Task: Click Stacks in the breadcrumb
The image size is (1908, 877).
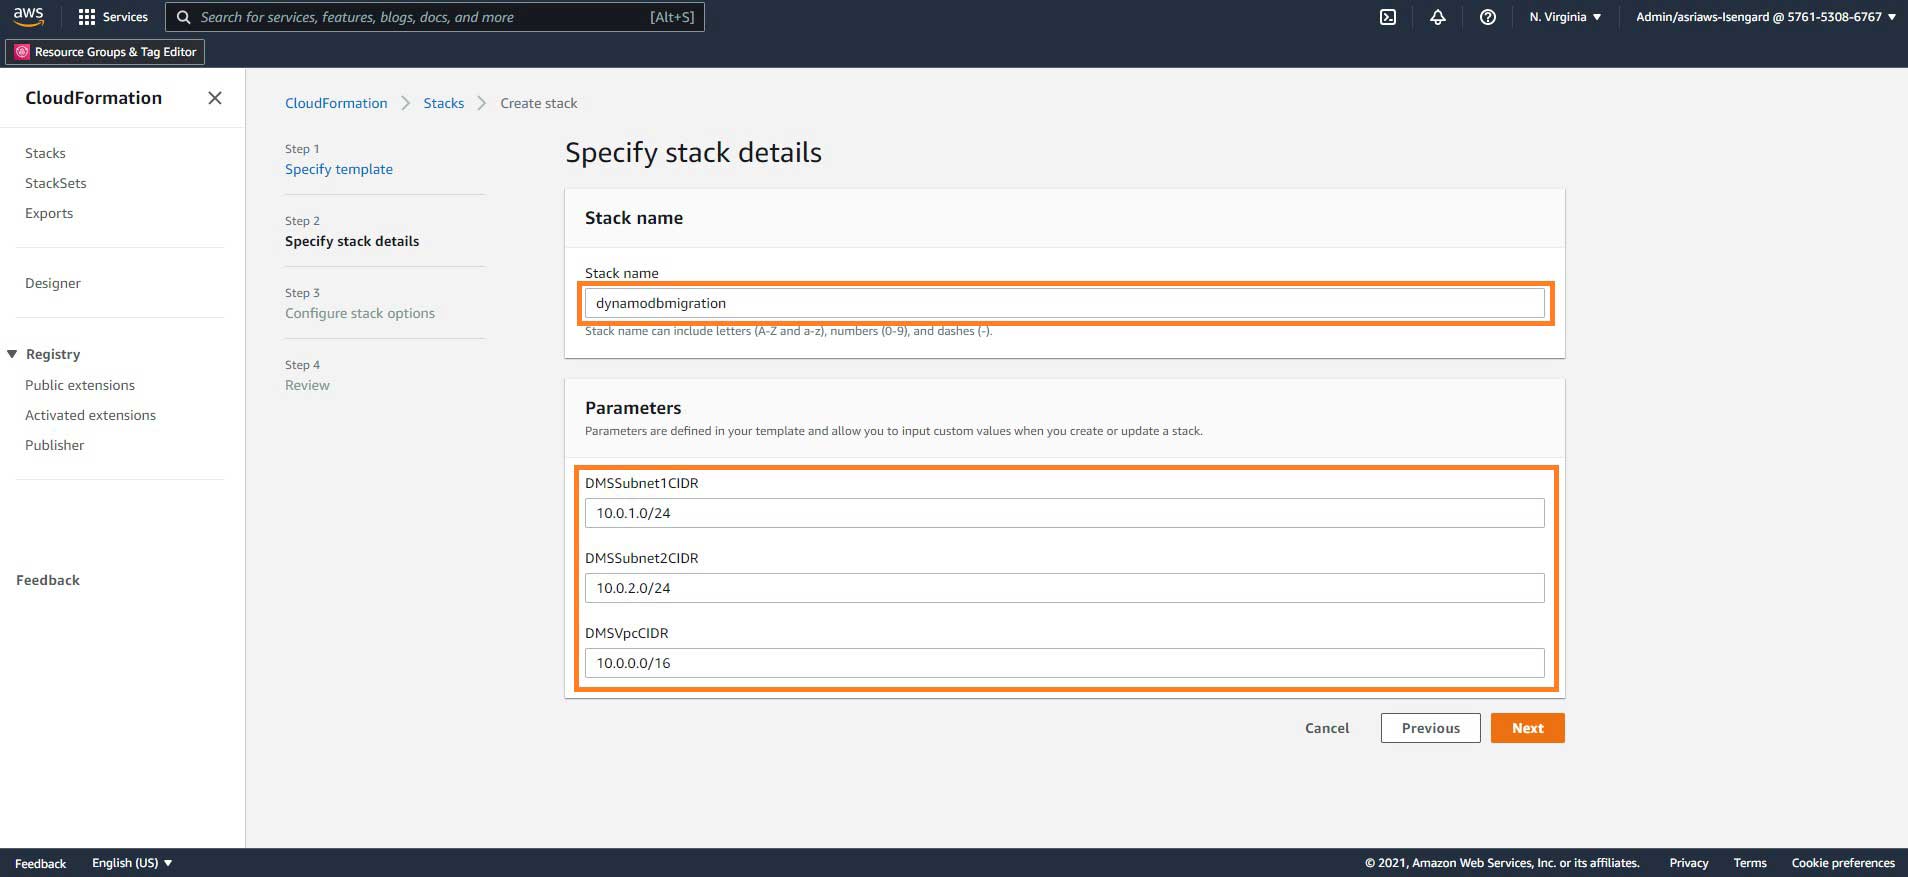Action: (444, 103)
